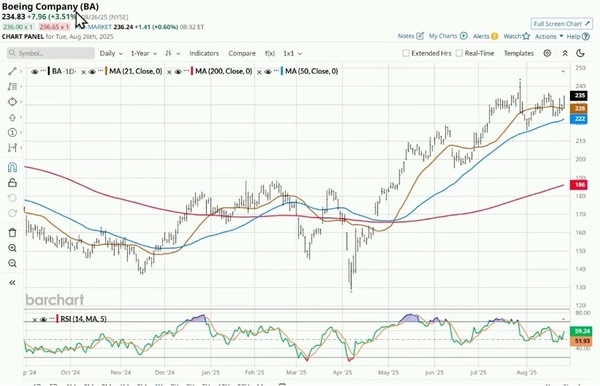Click the brown MA 21 color swatch
This screenshot has height=386, width=600.
[x=106, y=71]
